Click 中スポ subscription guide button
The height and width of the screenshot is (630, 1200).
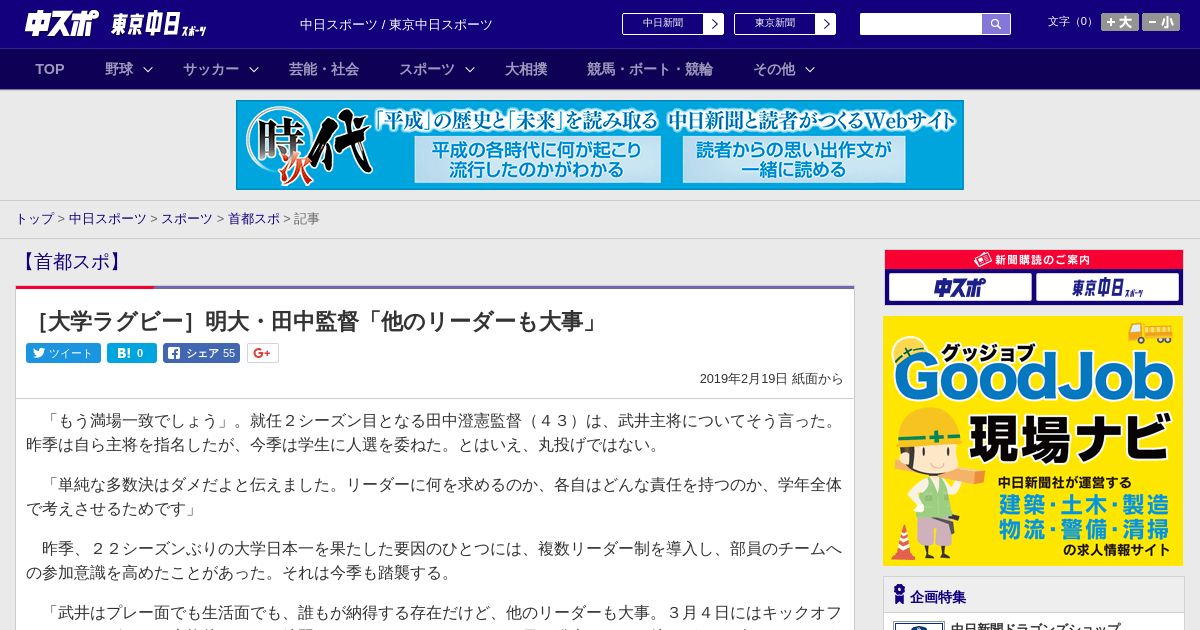pyautogui.click(x=960, y=288)
